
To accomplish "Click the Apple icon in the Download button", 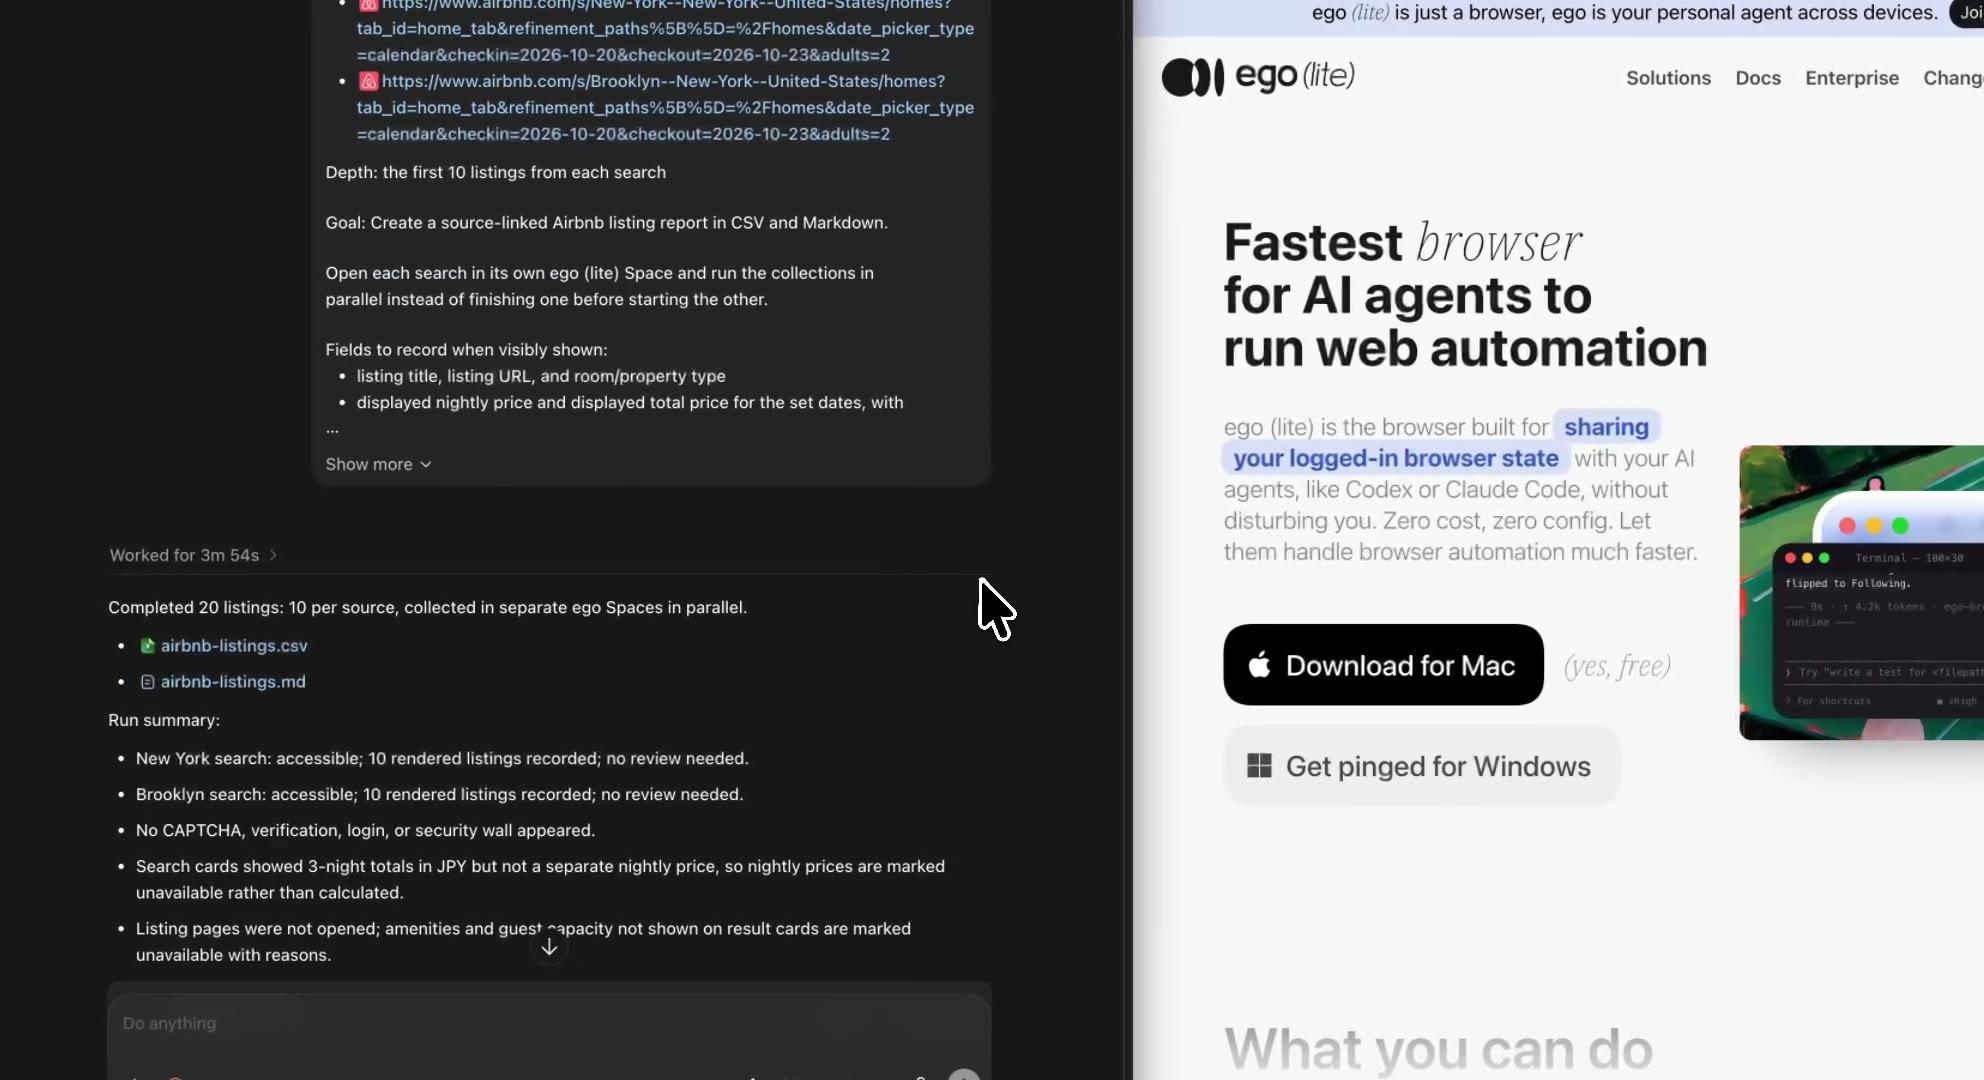I will pyautogui.click(x=1260, y=665).
